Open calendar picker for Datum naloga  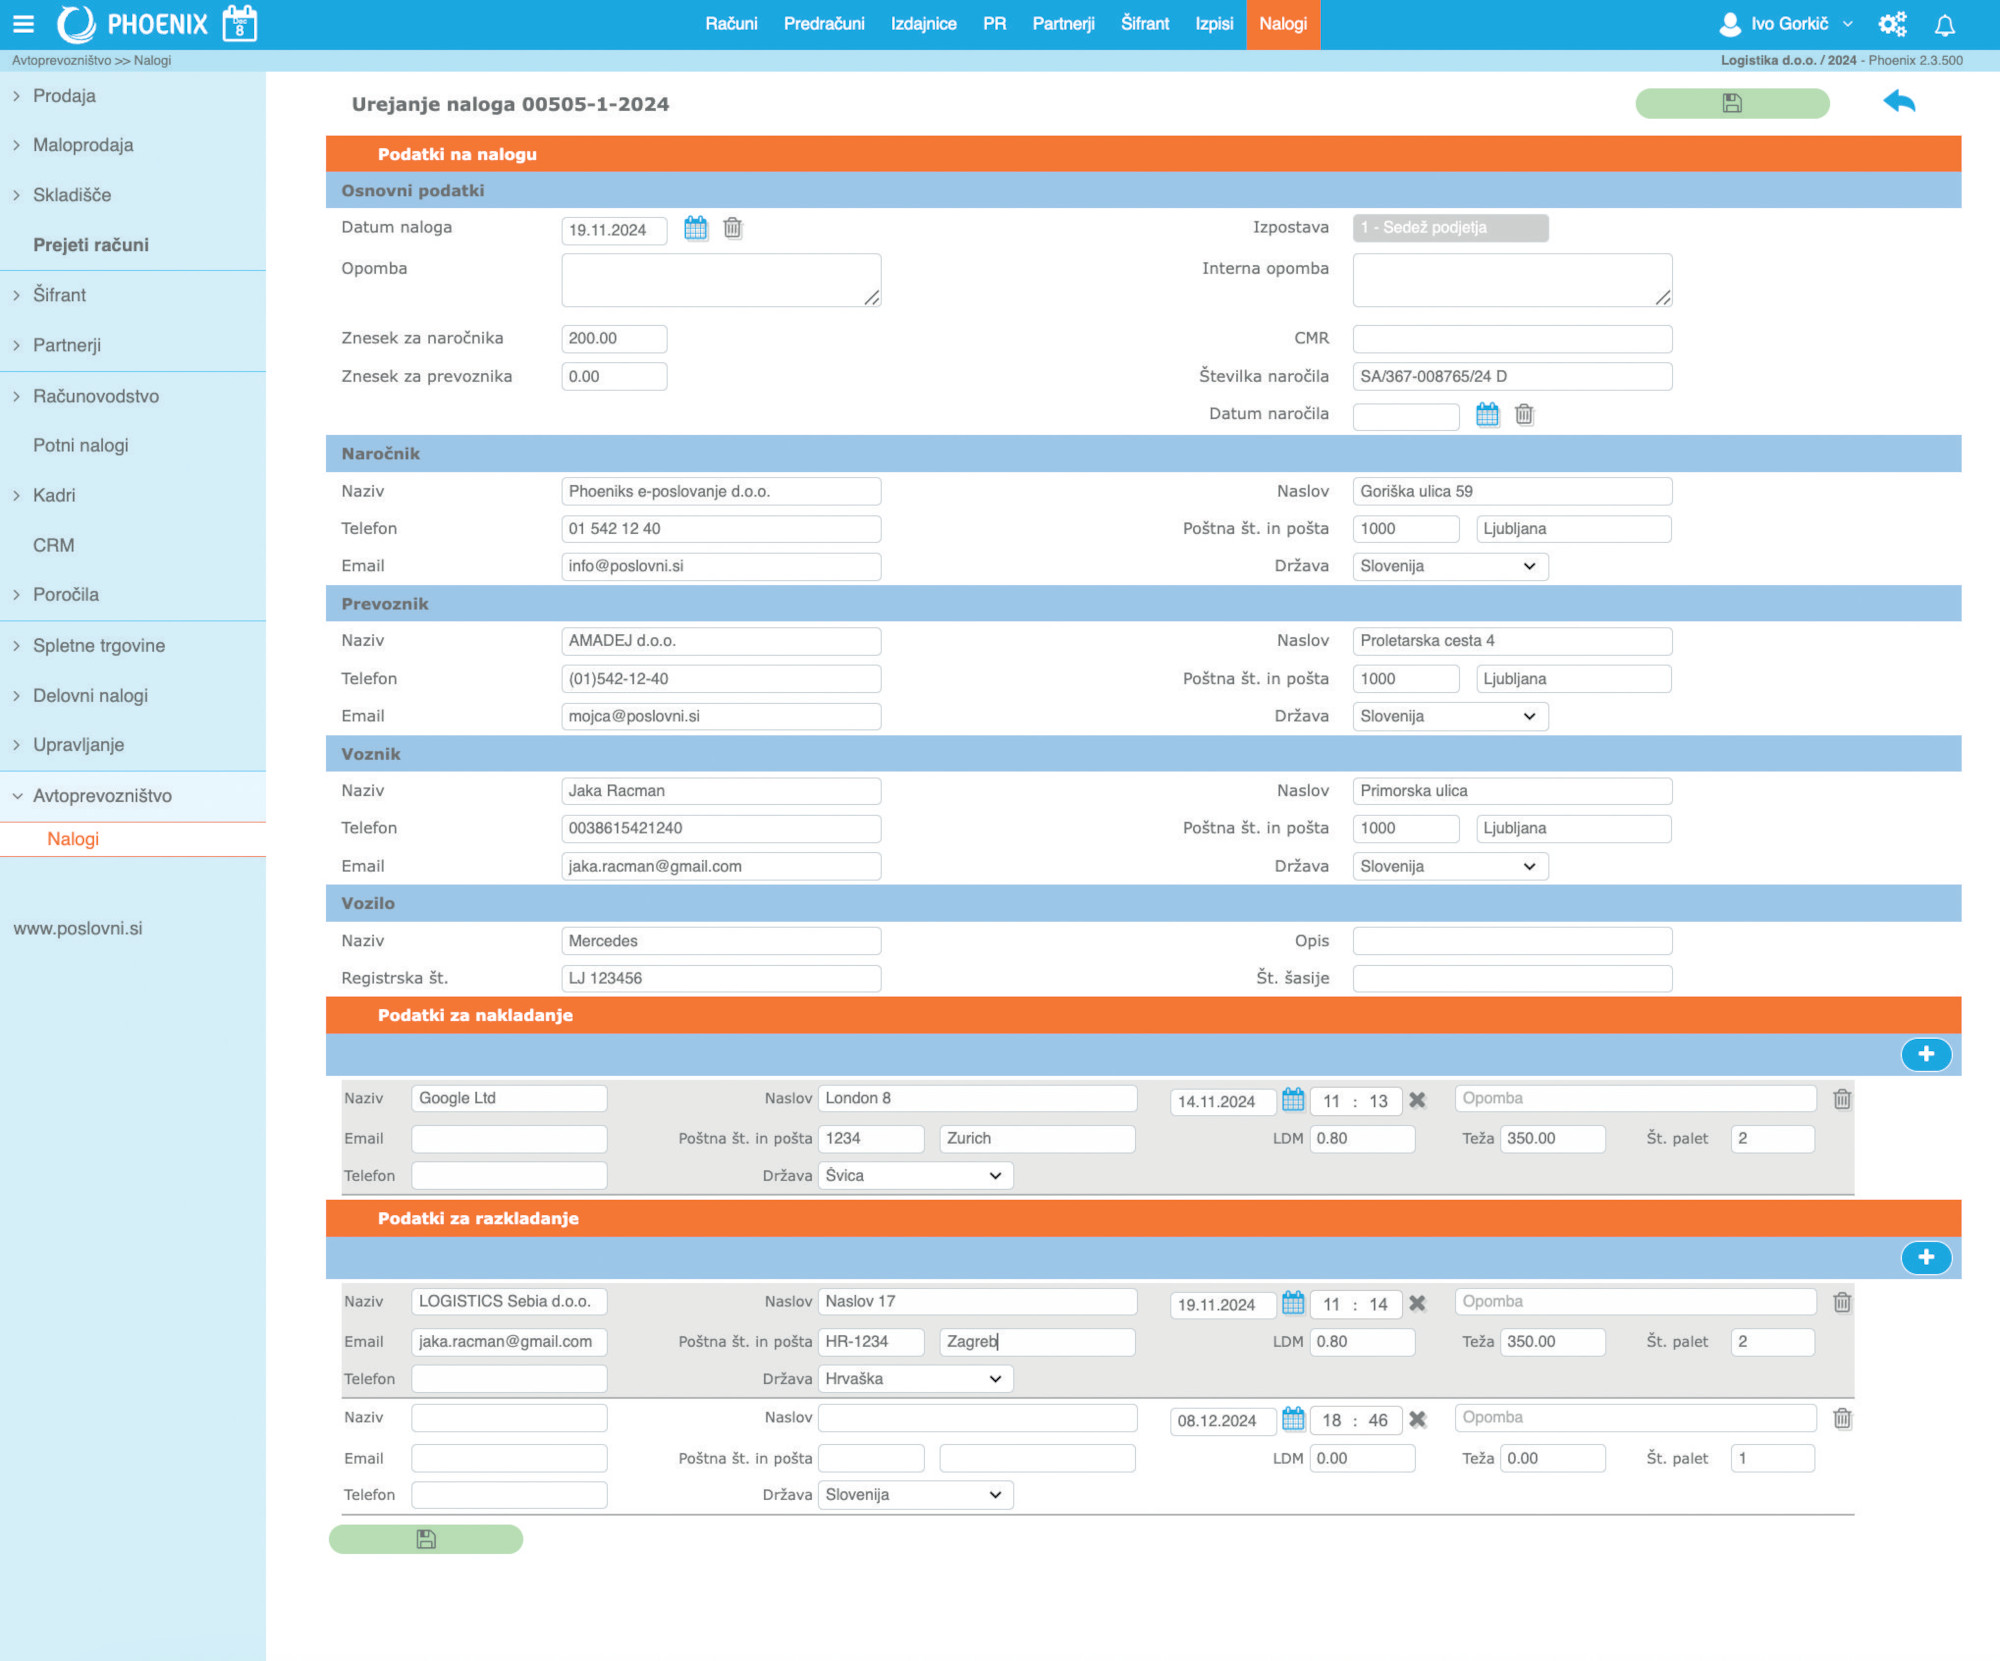pos(695,229)
